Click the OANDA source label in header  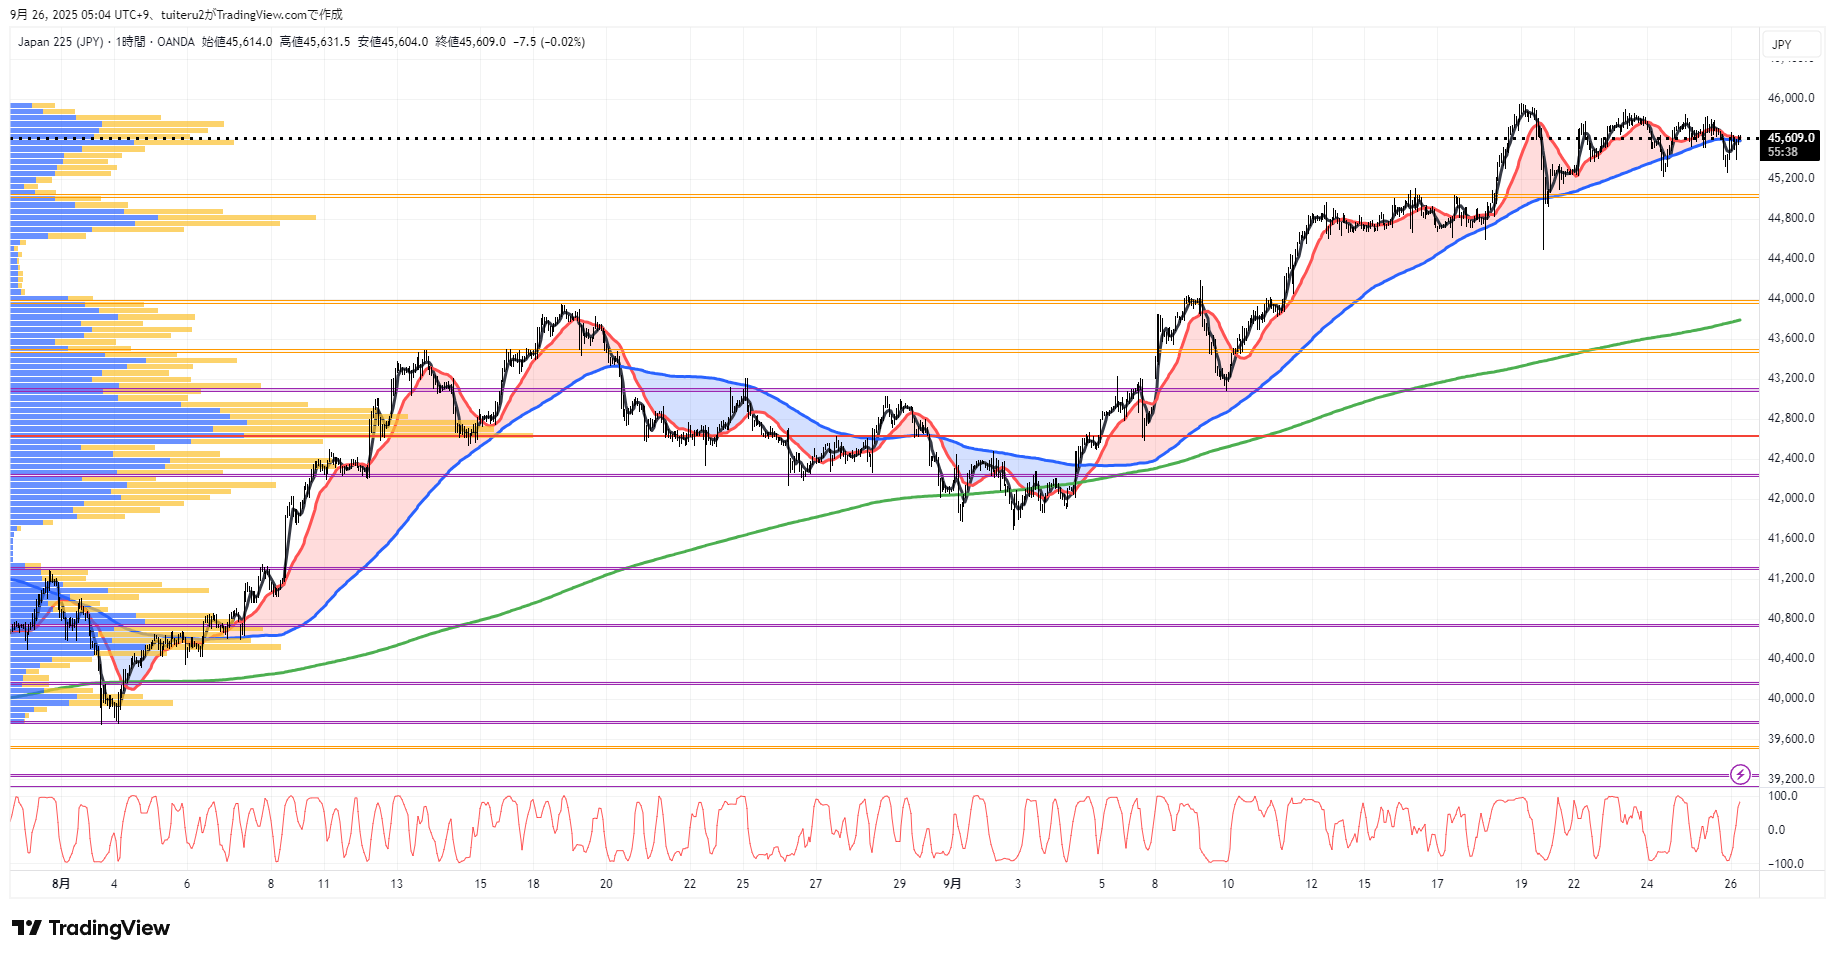click(176, 42)
